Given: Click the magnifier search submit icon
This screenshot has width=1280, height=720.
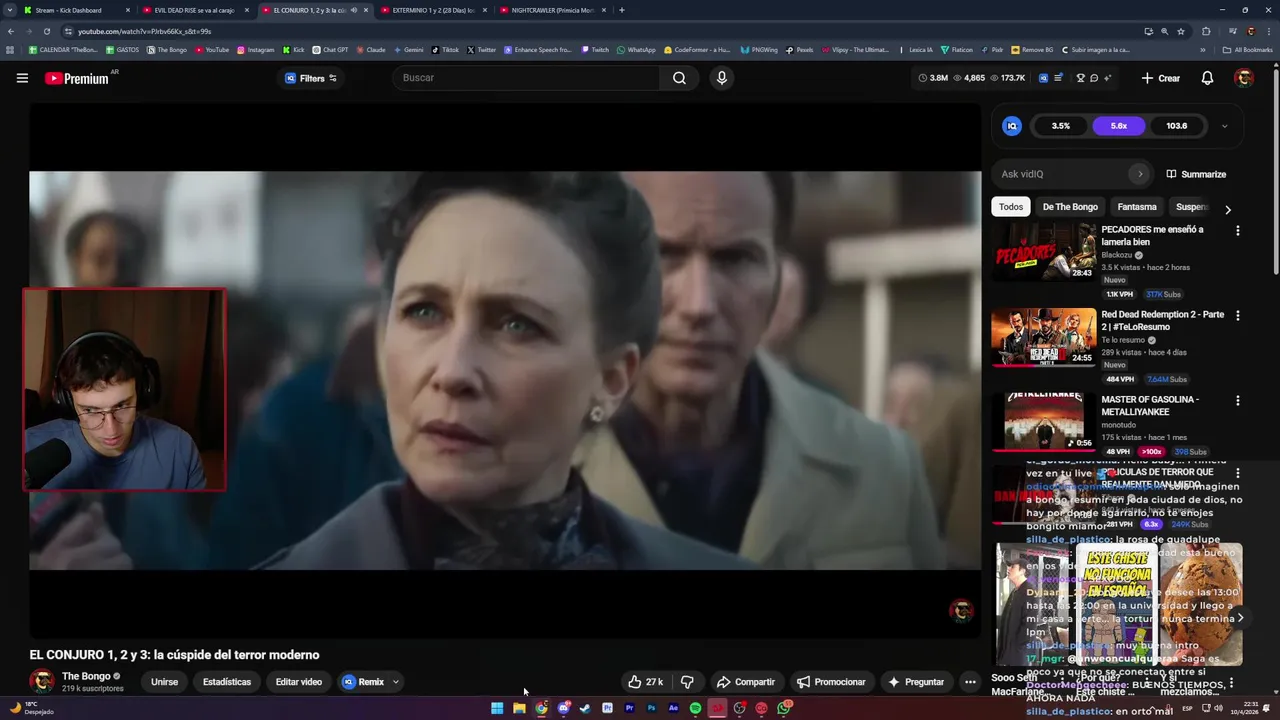Looking at the screenshot, I should click(679, 78).
